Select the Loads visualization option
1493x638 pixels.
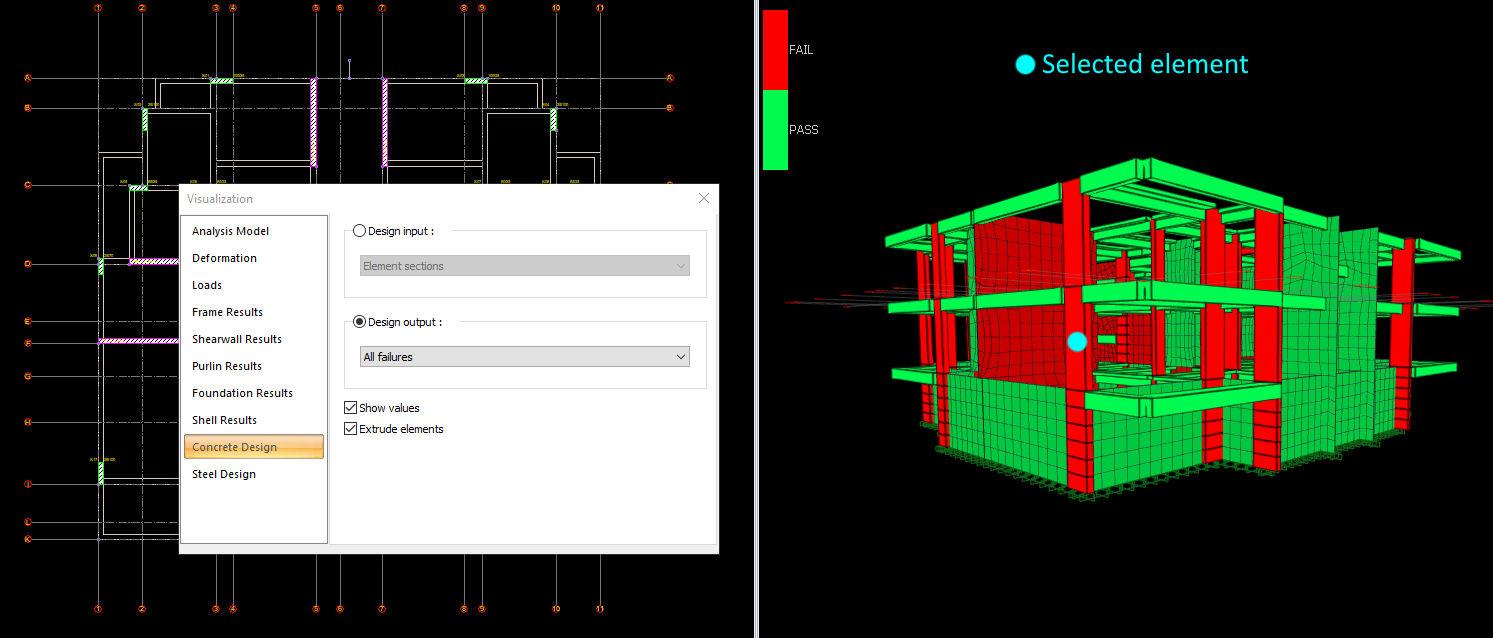[x=207, y=285]
